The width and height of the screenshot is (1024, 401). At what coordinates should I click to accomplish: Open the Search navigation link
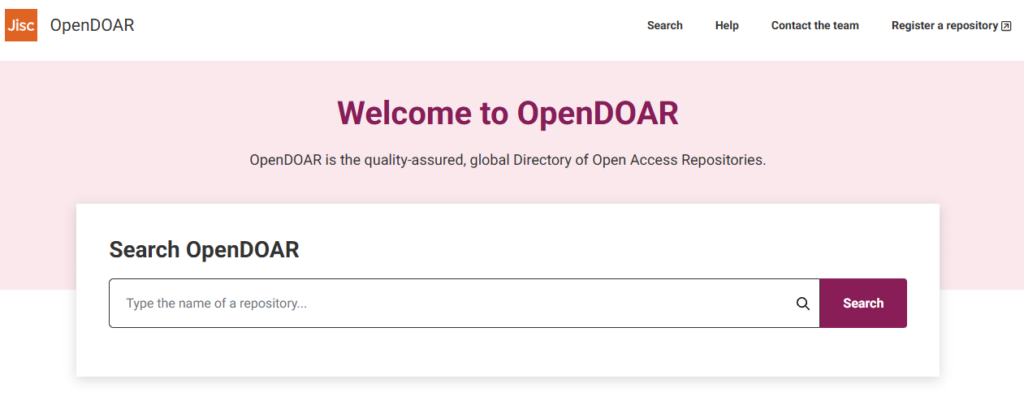[665, 25]
